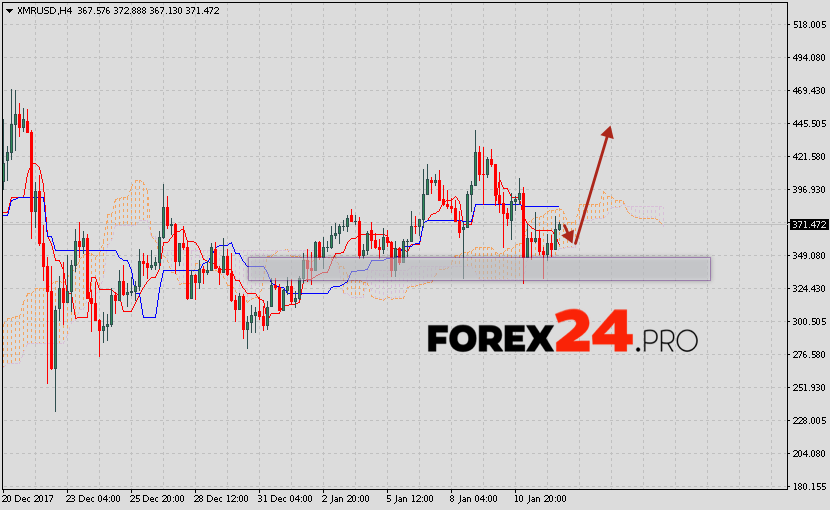The width and height of the screenshot is (830, 510).
Task: Click the small downward red arrow head
Action: [x=572, y=239]
